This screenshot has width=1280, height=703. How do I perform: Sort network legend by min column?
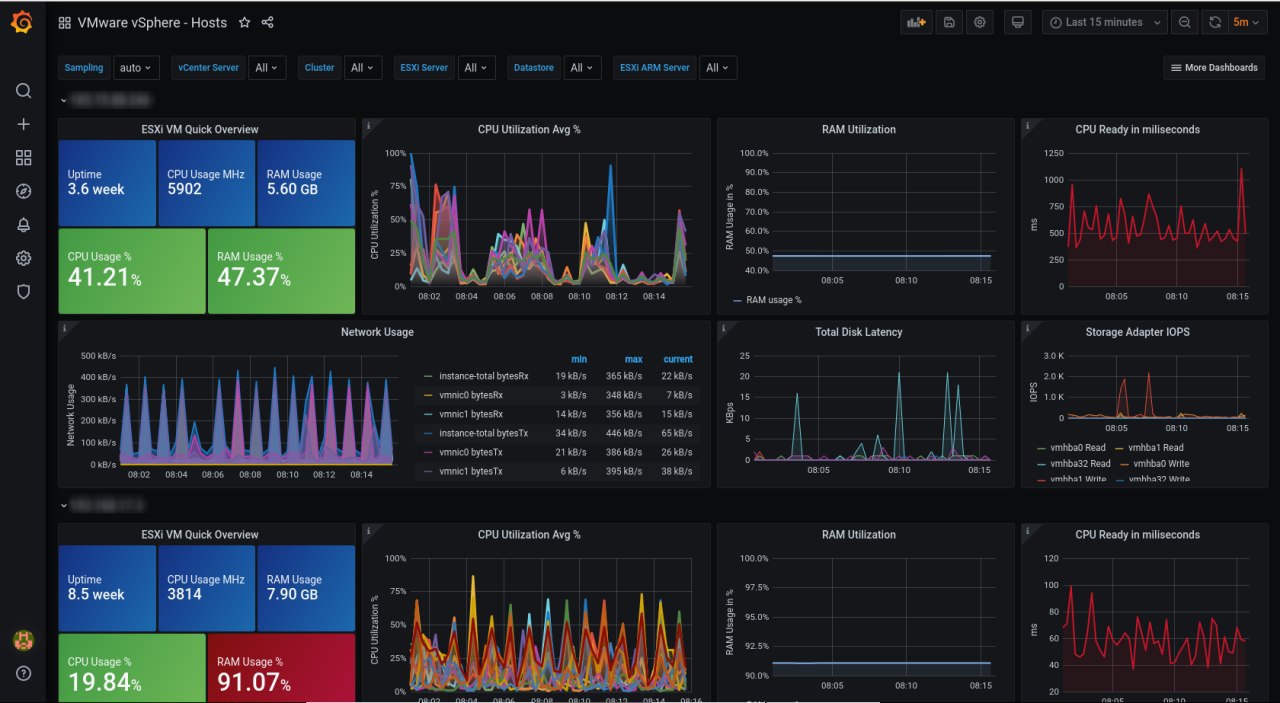click(579, 359)
